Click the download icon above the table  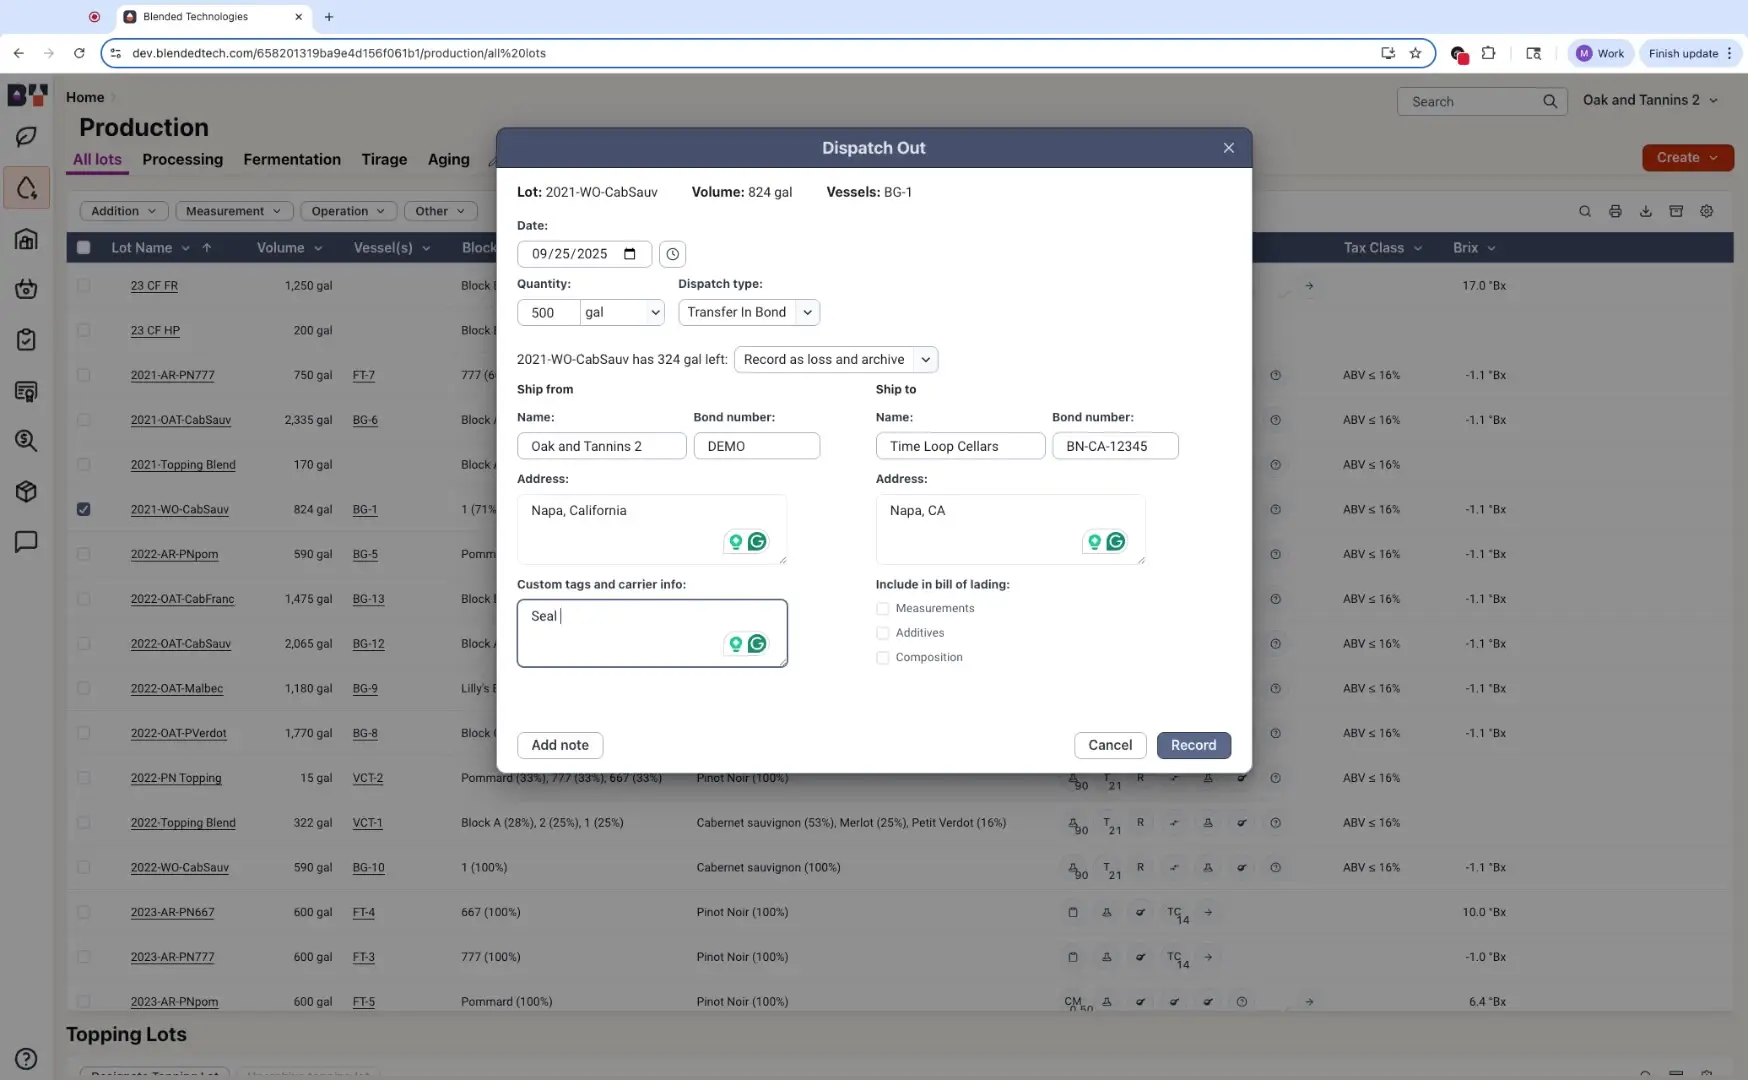(1645, 211)
